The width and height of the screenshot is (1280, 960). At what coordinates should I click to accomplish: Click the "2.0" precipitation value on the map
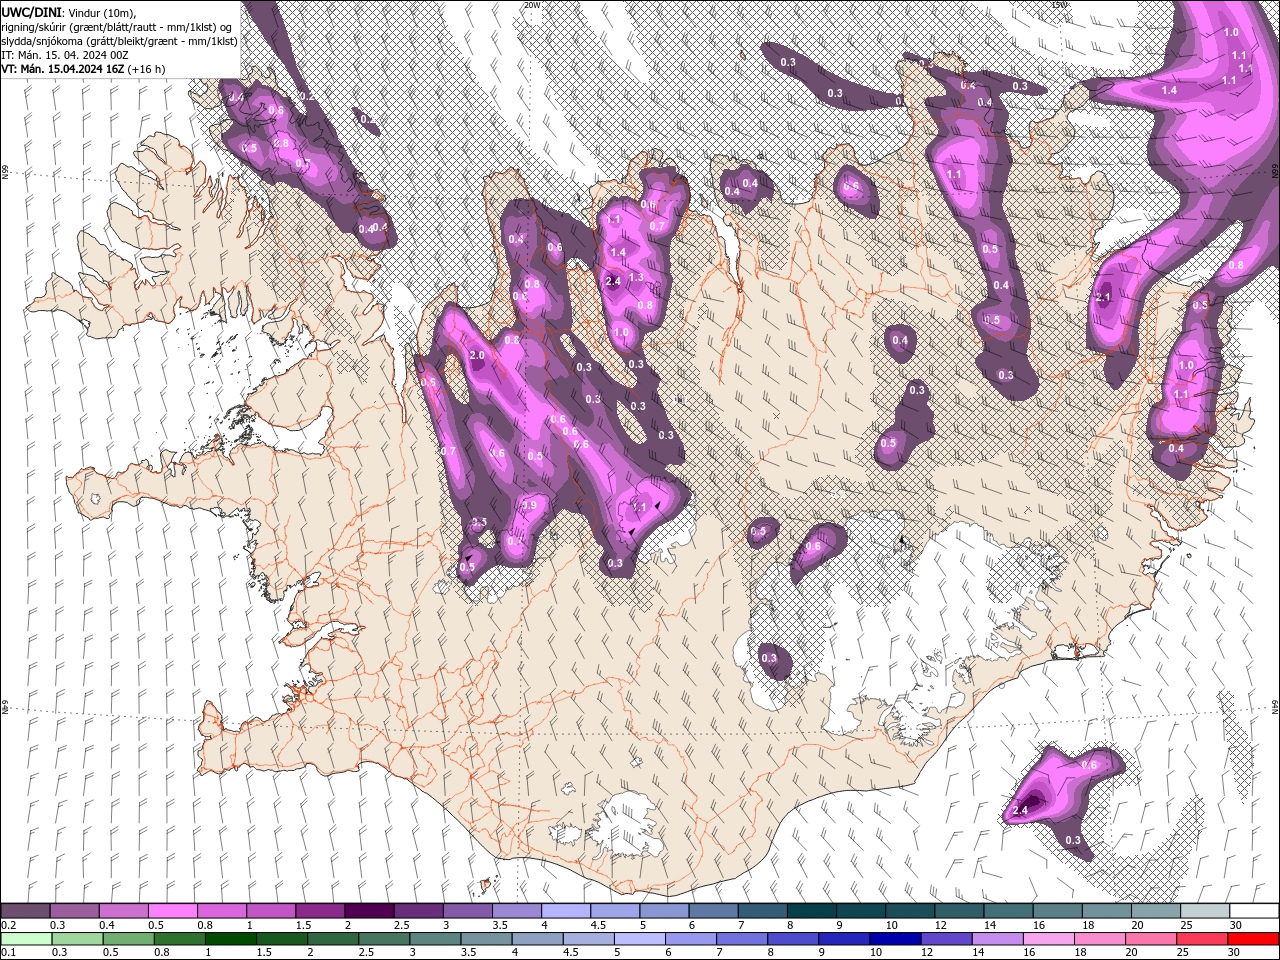(x=477, y=356)
